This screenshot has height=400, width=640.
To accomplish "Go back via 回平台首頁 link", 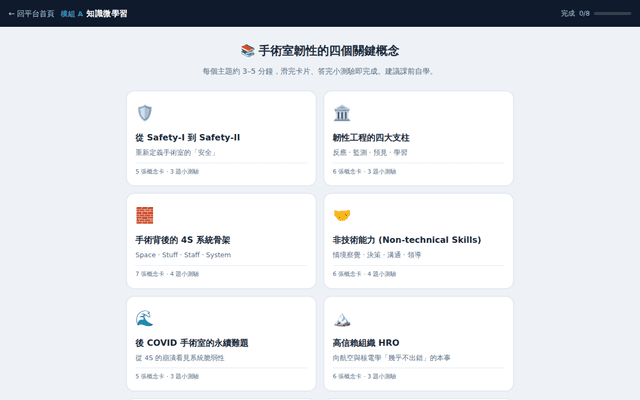I will pos(31,13).
